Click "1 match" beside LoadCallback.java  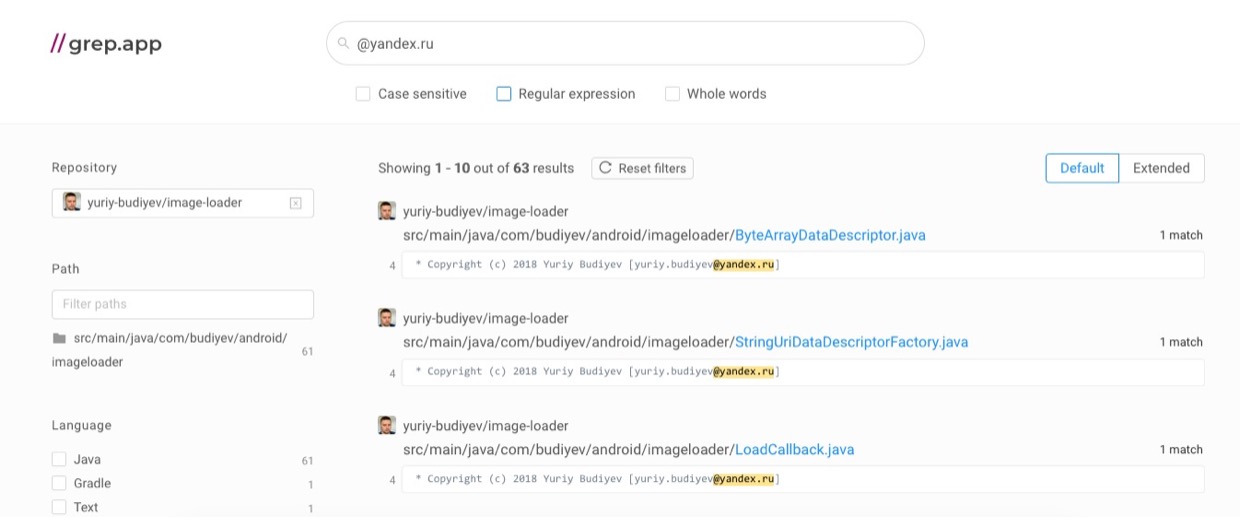click(1181, 449)
